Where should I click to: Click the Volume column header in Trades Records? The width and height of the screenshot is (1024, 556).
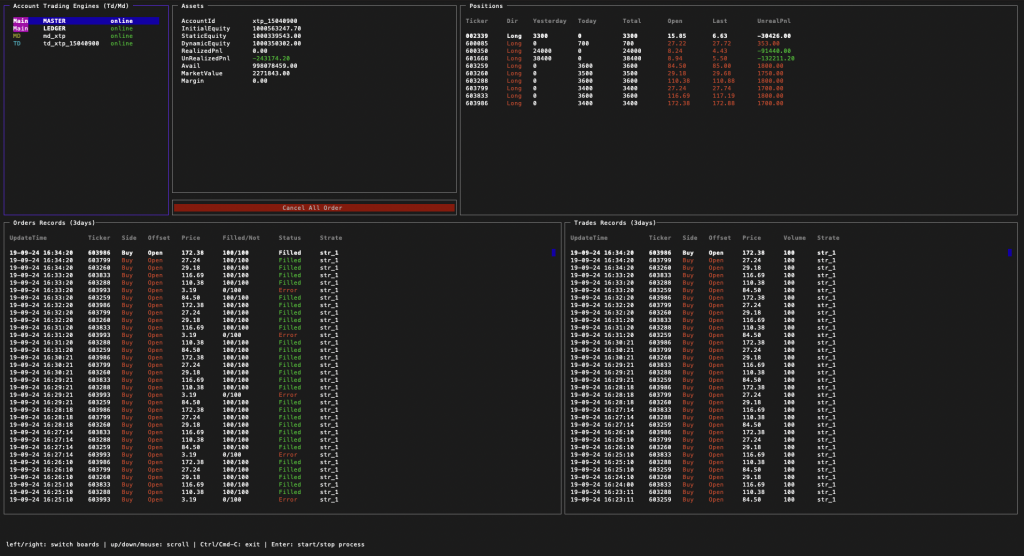[795, 238]
